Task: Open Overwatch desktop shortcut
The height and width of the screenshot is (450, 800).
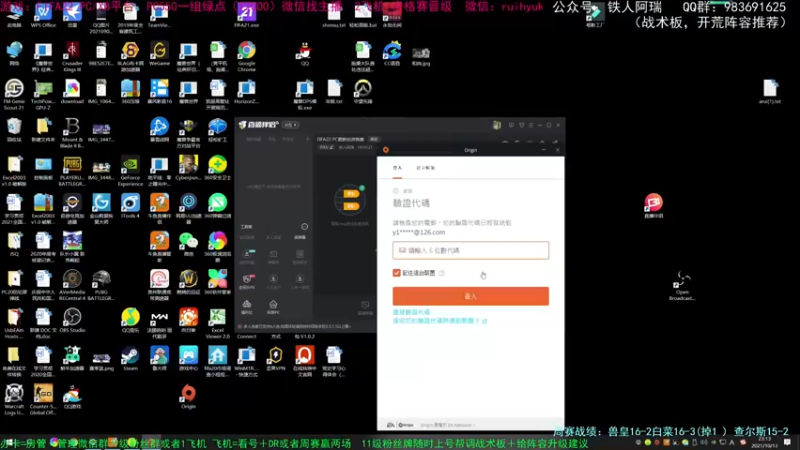Action: click(x=363, y=91)
